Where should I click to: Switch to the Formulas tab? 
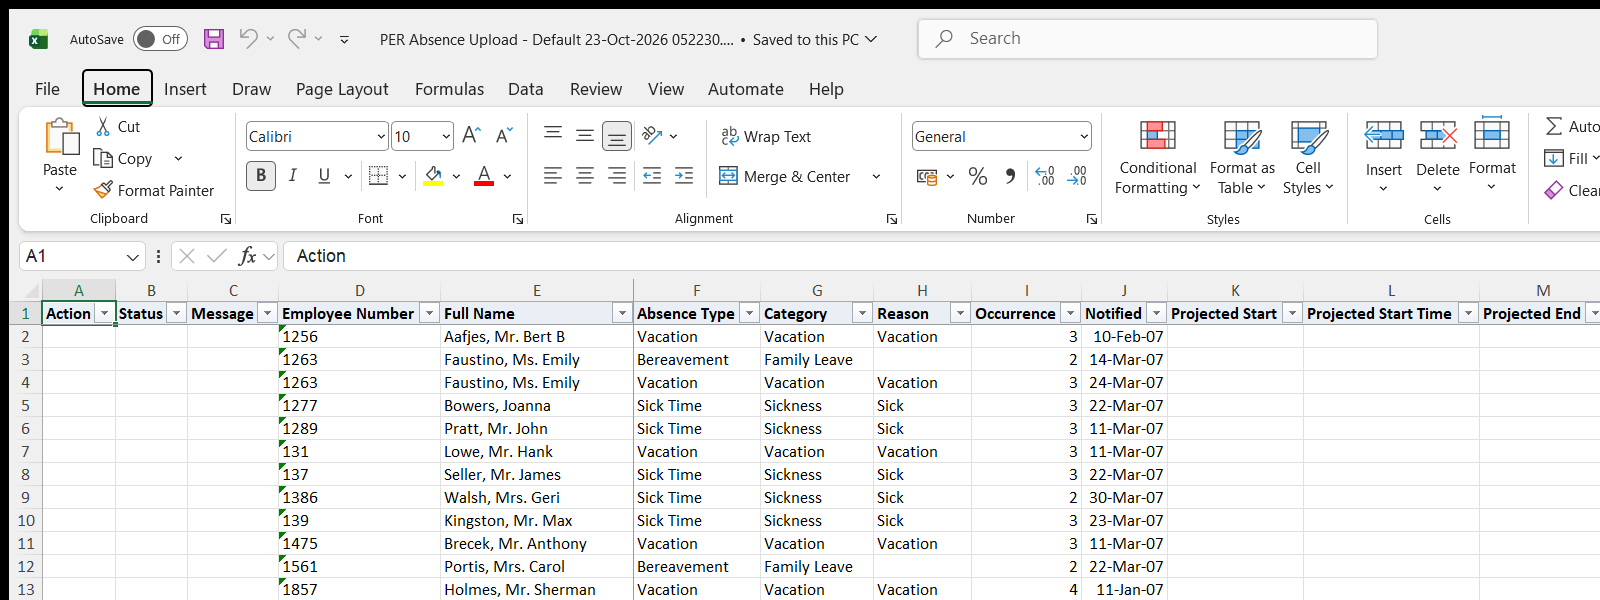pyautogui.click(x=449, y=89)
